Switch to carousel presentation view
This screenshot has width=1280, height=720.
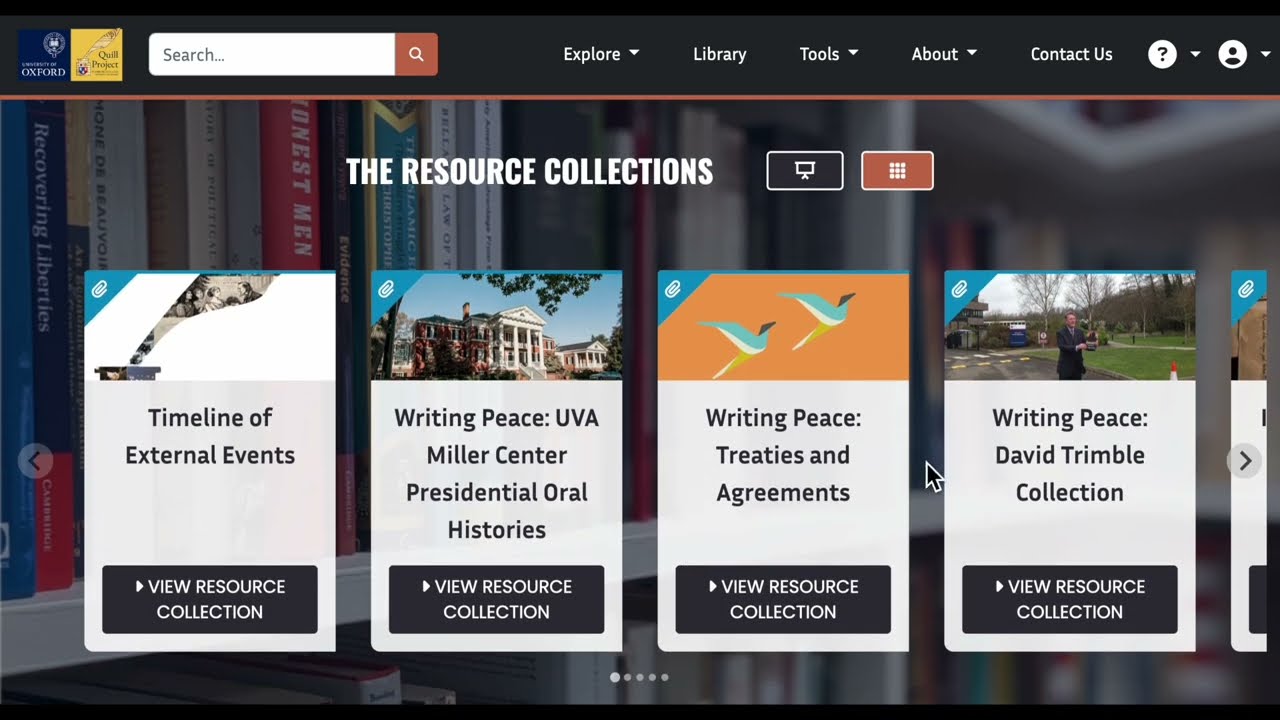pos(805,171)
